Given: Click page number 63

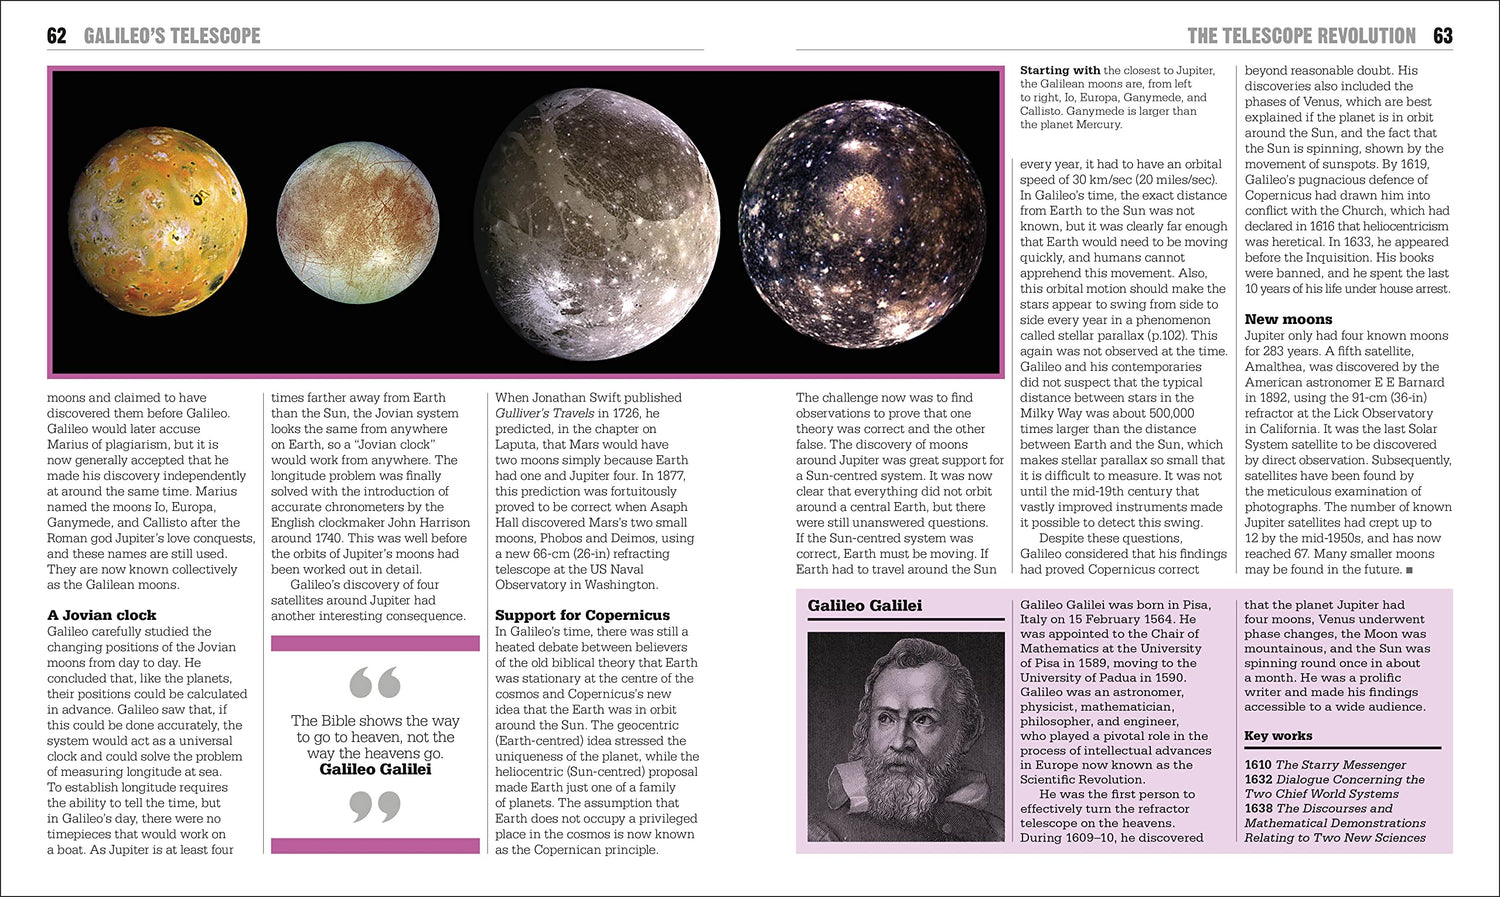Looking at the screenshot, I should pos(1442,36).
